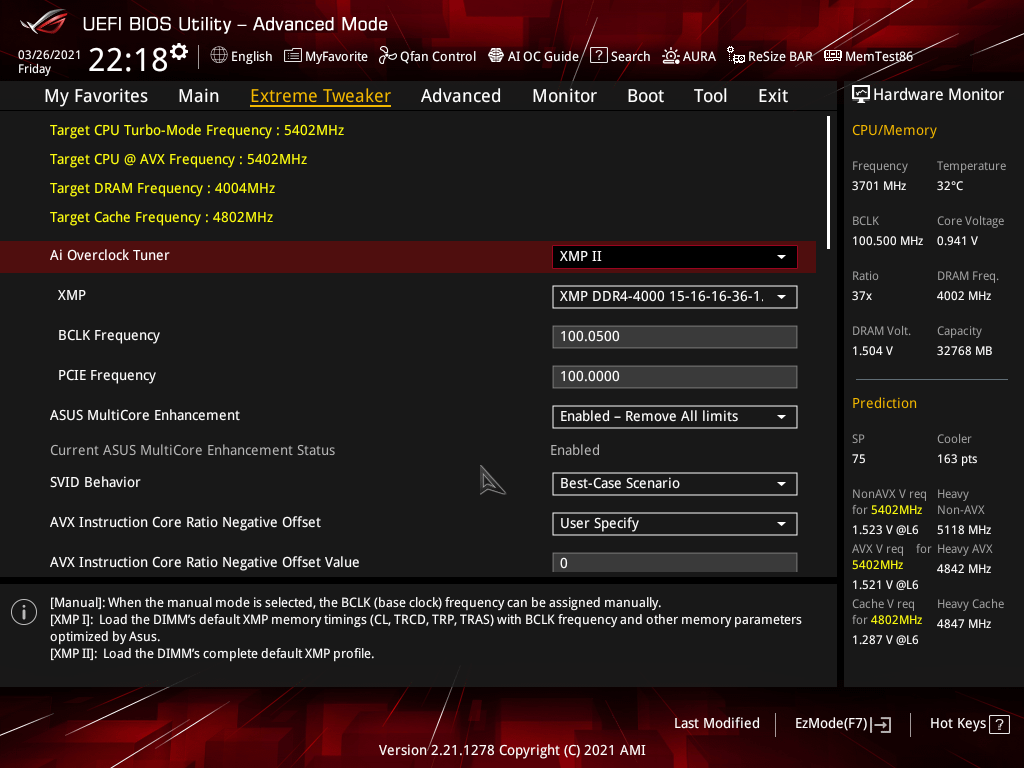Toggle ReSize BAR icon
Viewport: 1024px width, 768px height.
736,56
